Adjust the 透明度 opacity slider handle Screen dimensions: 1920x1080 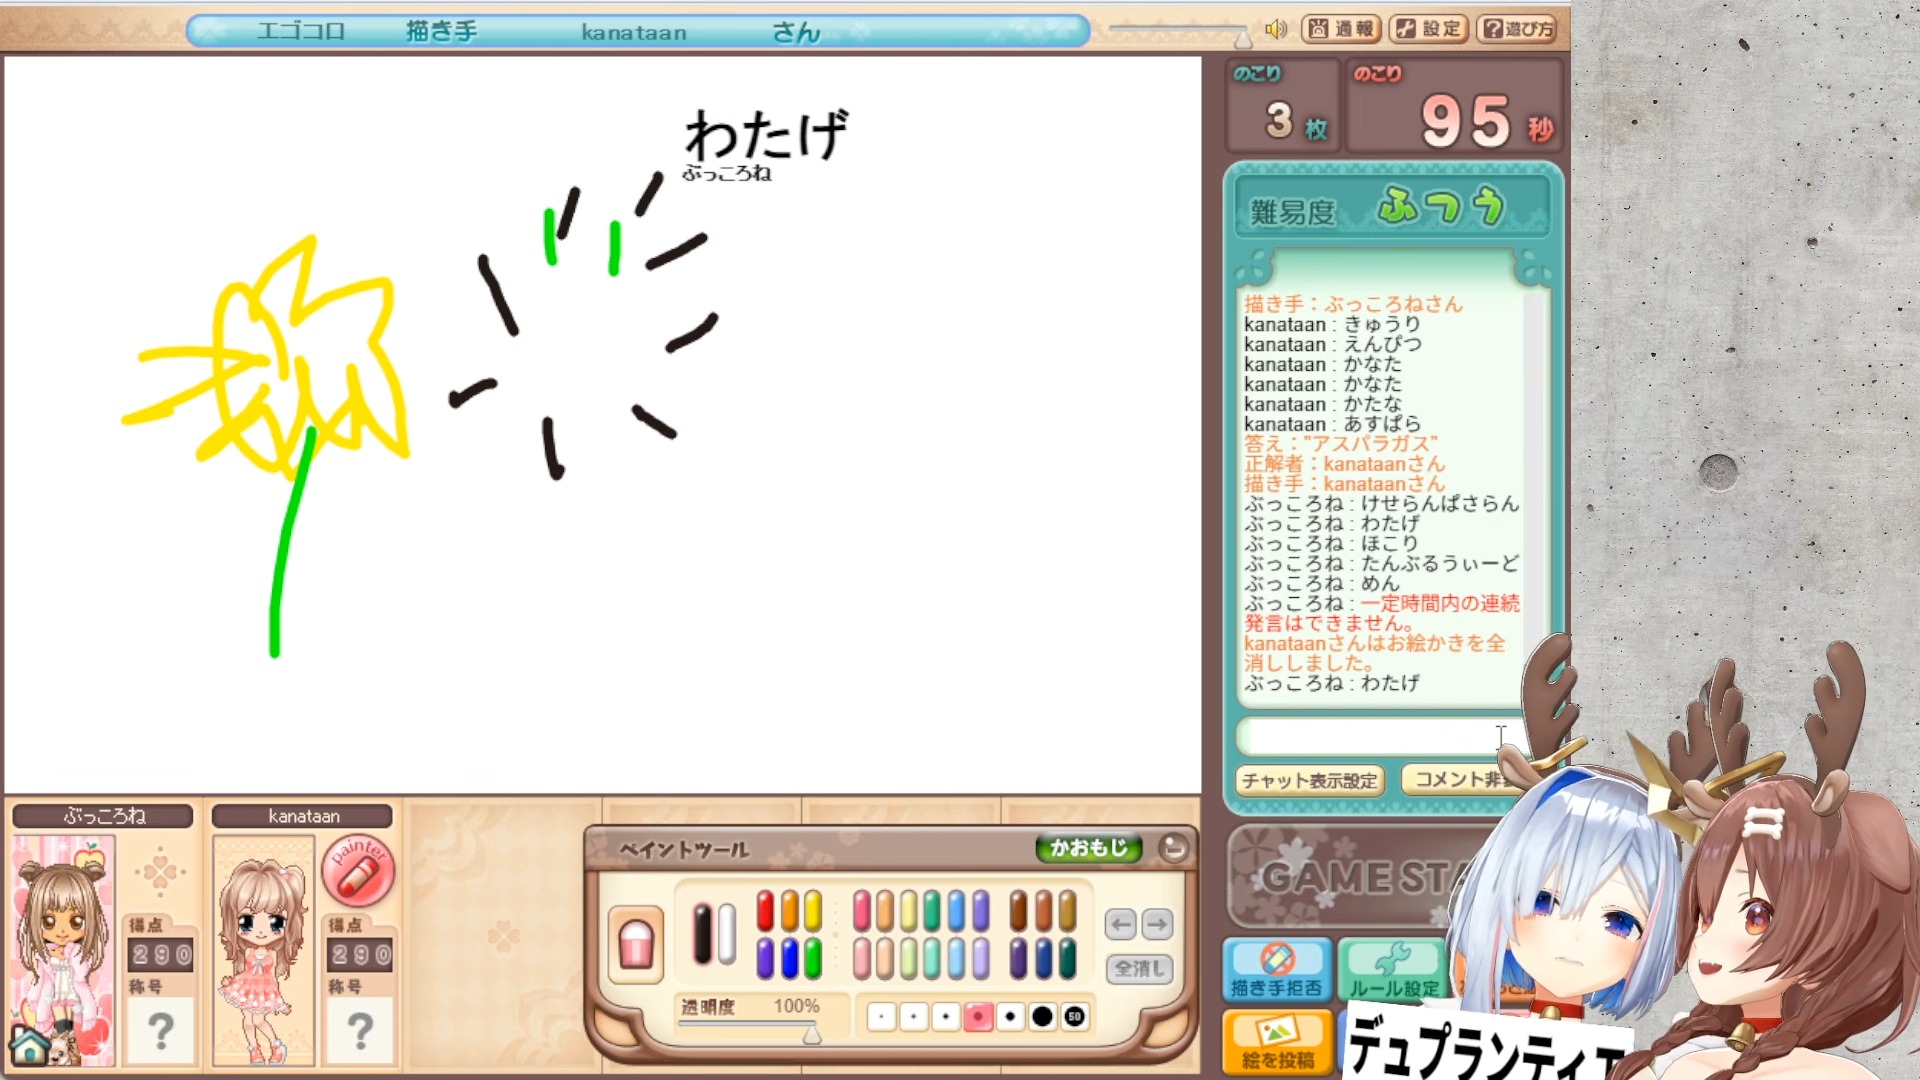pos(812,1035)
